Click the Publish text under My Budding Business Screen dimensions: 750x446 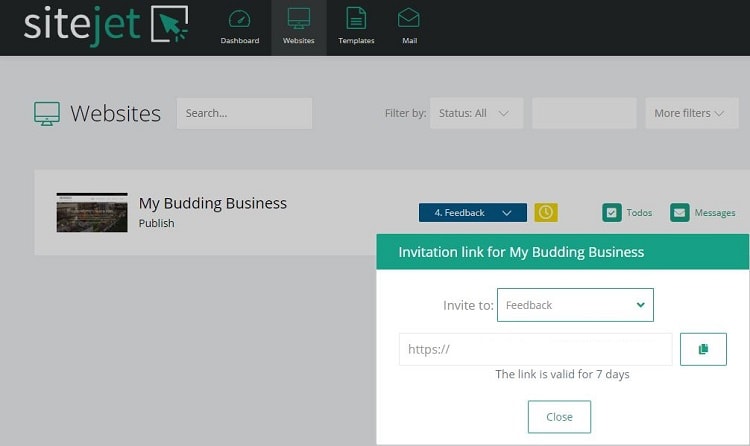[156, 223]
